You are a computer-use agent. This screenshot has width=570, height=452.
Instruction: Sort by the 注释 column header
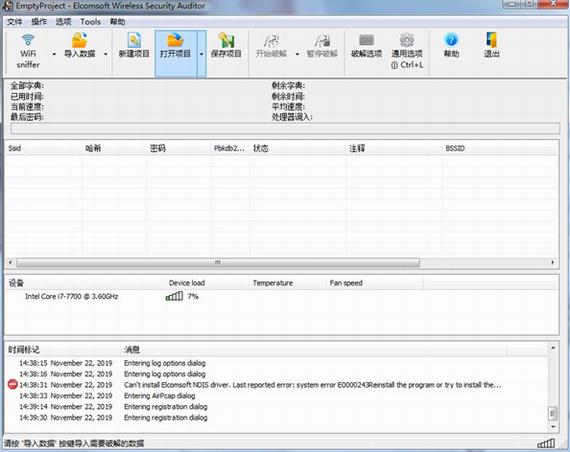(x=394, y=148)
